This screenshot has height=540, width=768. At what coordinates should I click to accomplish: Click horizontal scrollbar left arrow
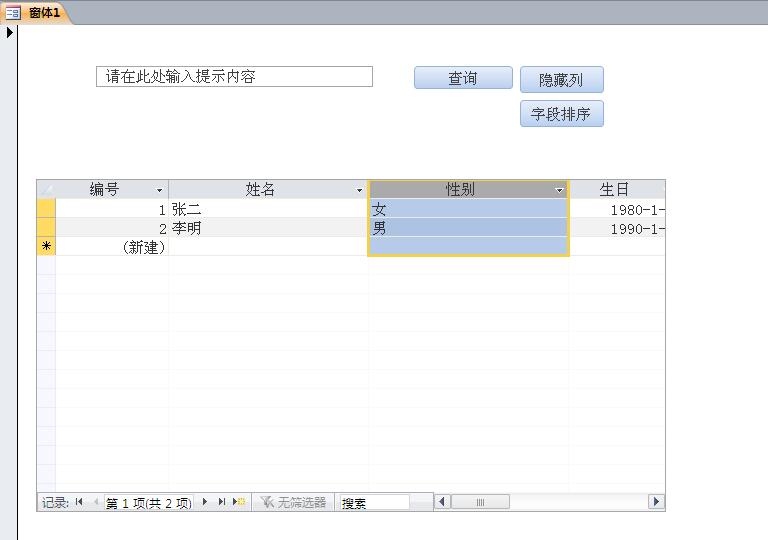[x=442, y=502]
